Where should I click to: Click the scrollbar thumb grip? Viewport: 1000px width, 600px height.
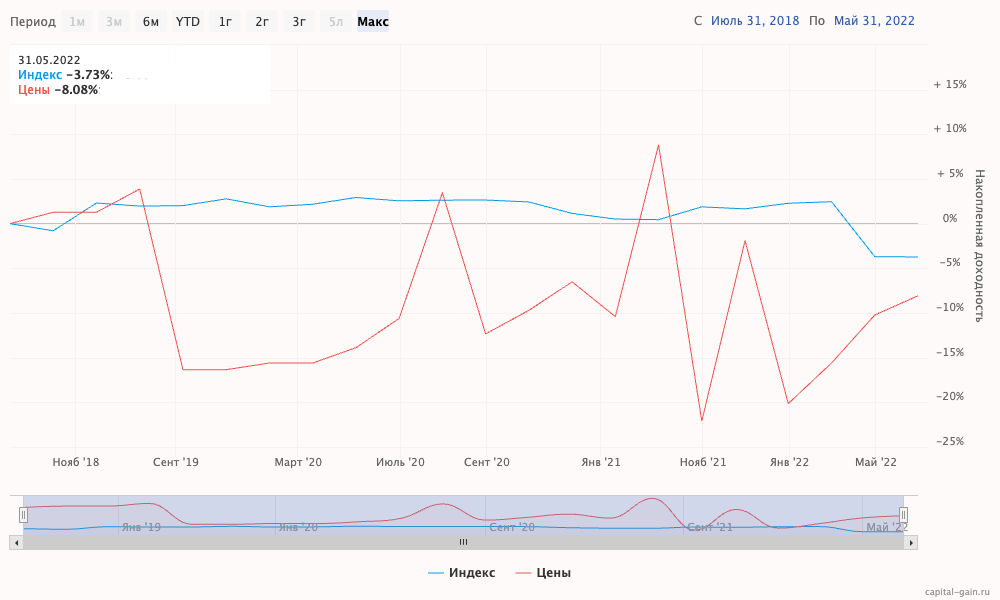464,543
